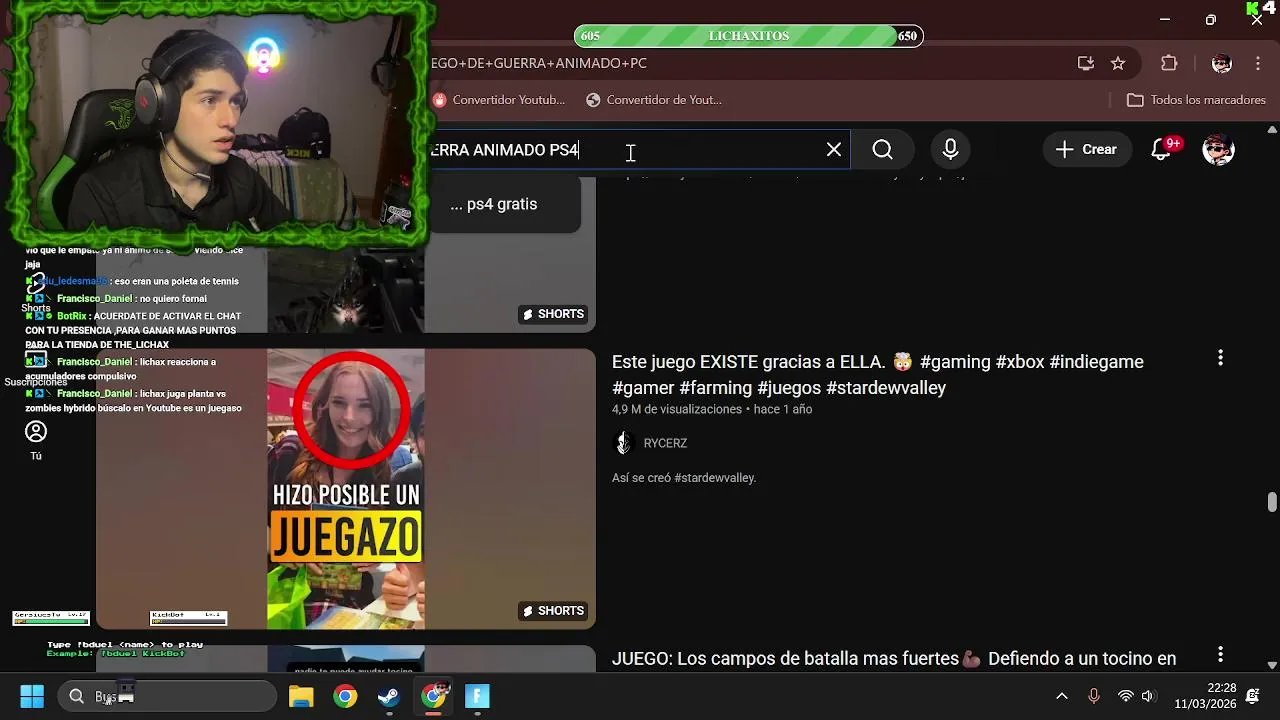Viewport: 1280px width, 720px height.
Task: Open File Explorer from taskbar
Action: [301, 696]
